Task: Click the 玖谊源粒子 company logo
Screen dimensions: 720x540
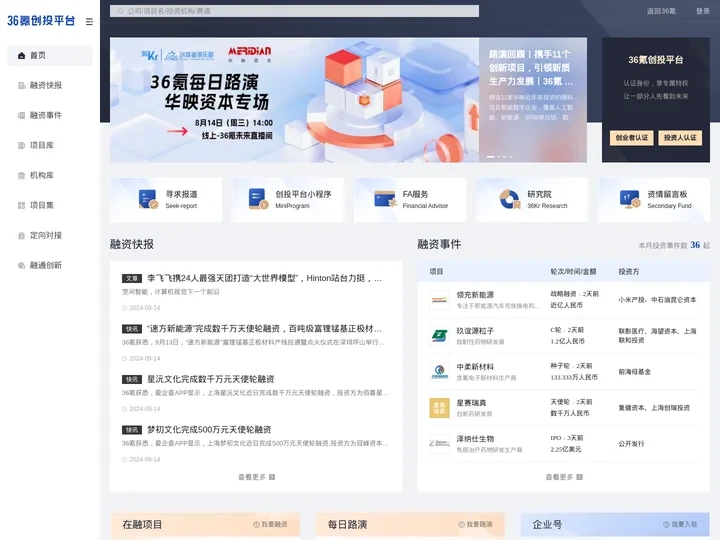Action: pos(439,336)
